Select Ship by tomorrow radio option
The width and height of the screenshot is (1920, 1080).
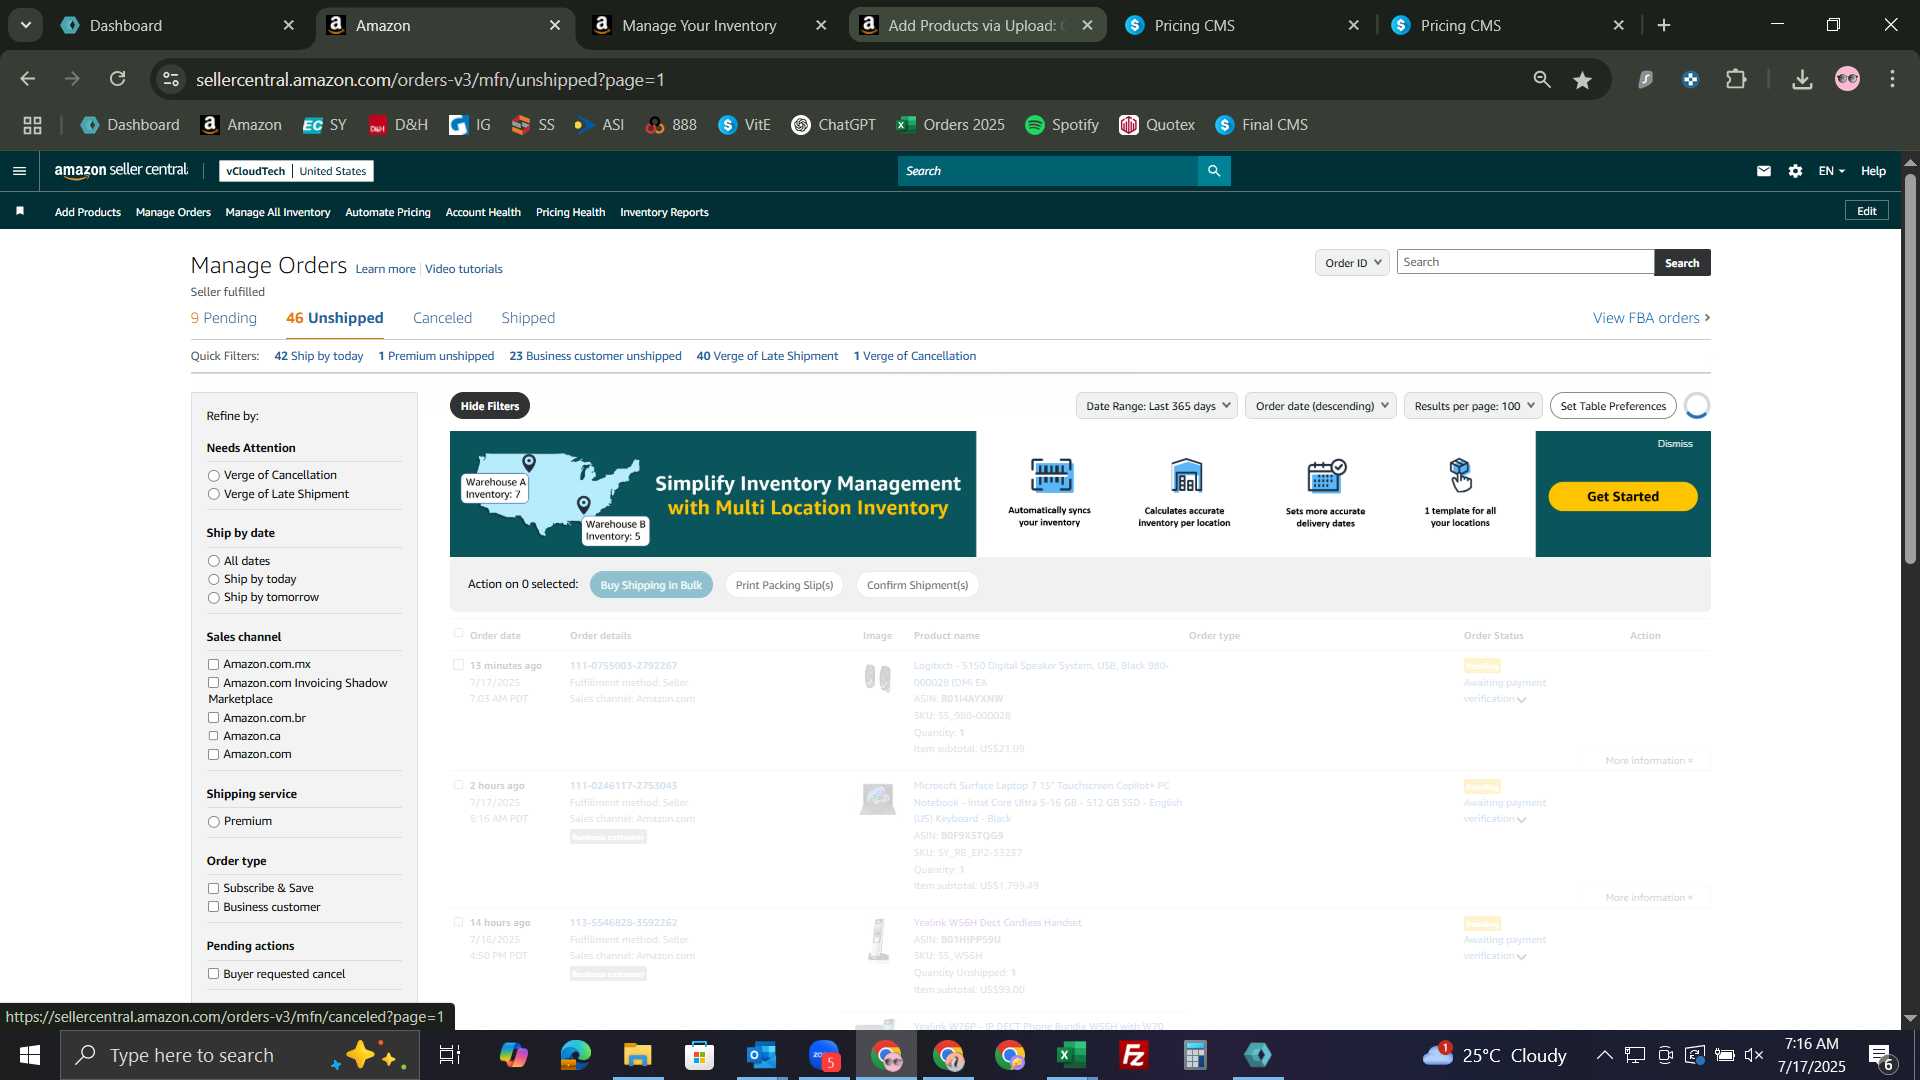pyautogui.click(x=214, y=598)
